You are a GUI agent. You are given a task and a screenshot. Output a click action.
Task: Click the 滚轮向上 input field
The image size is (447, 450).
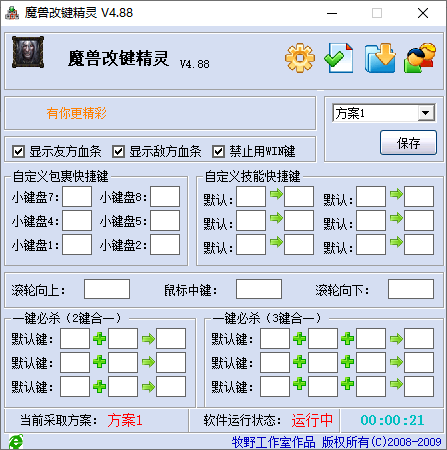(107, 289)
